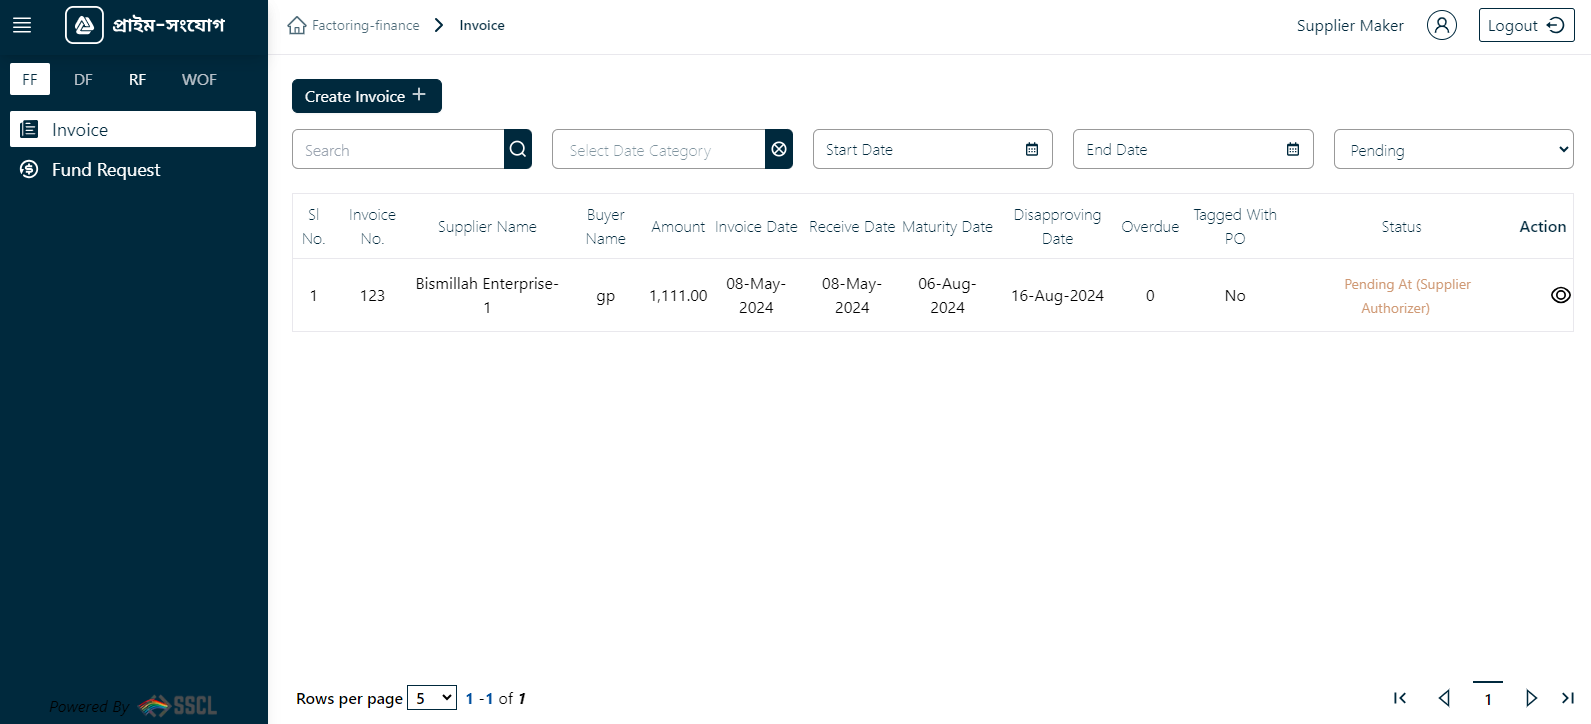This screenshot has width=1591, height=724.
Task: Go to the next page
Action: pyautogui.click(x=1531, y=698)
